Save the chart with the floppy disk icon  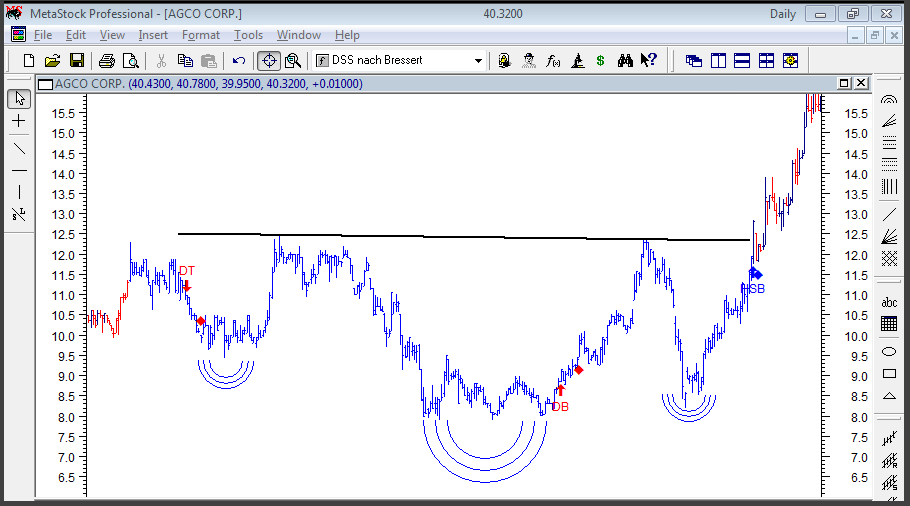click(x=77, y=60)
